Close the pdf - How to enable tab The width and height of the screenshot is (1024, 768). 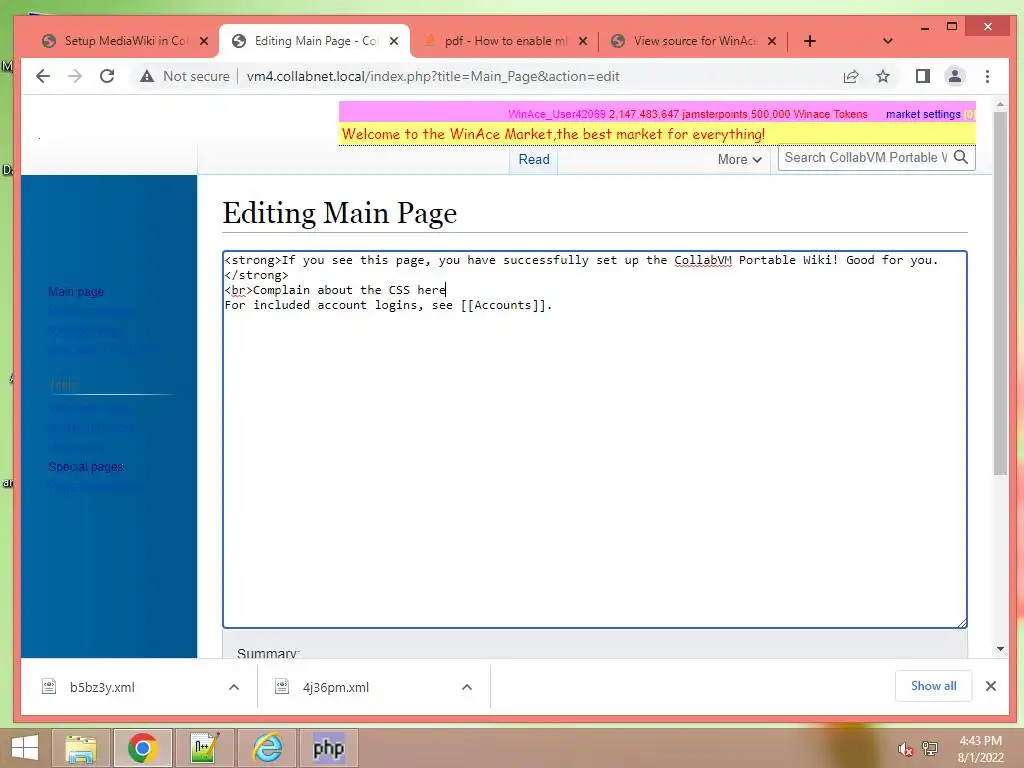(x=583, y=41)
